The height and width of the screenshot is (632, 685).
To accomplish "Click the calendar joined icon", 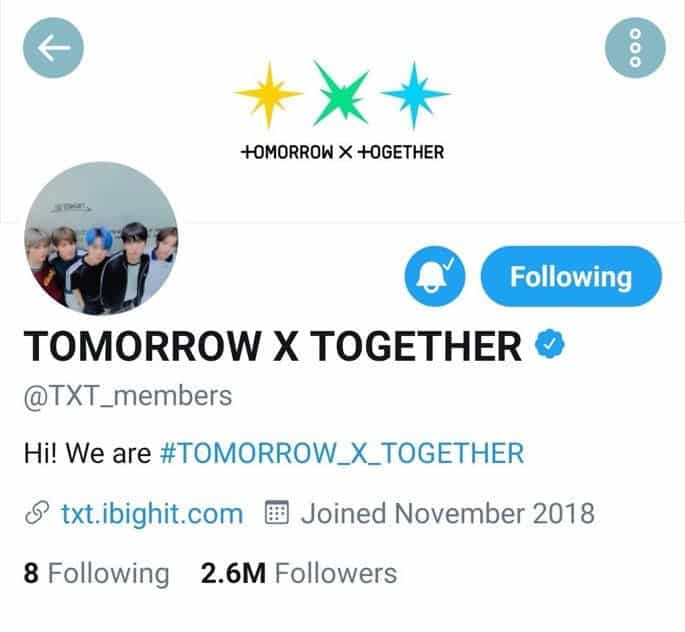I will point(277,512).
